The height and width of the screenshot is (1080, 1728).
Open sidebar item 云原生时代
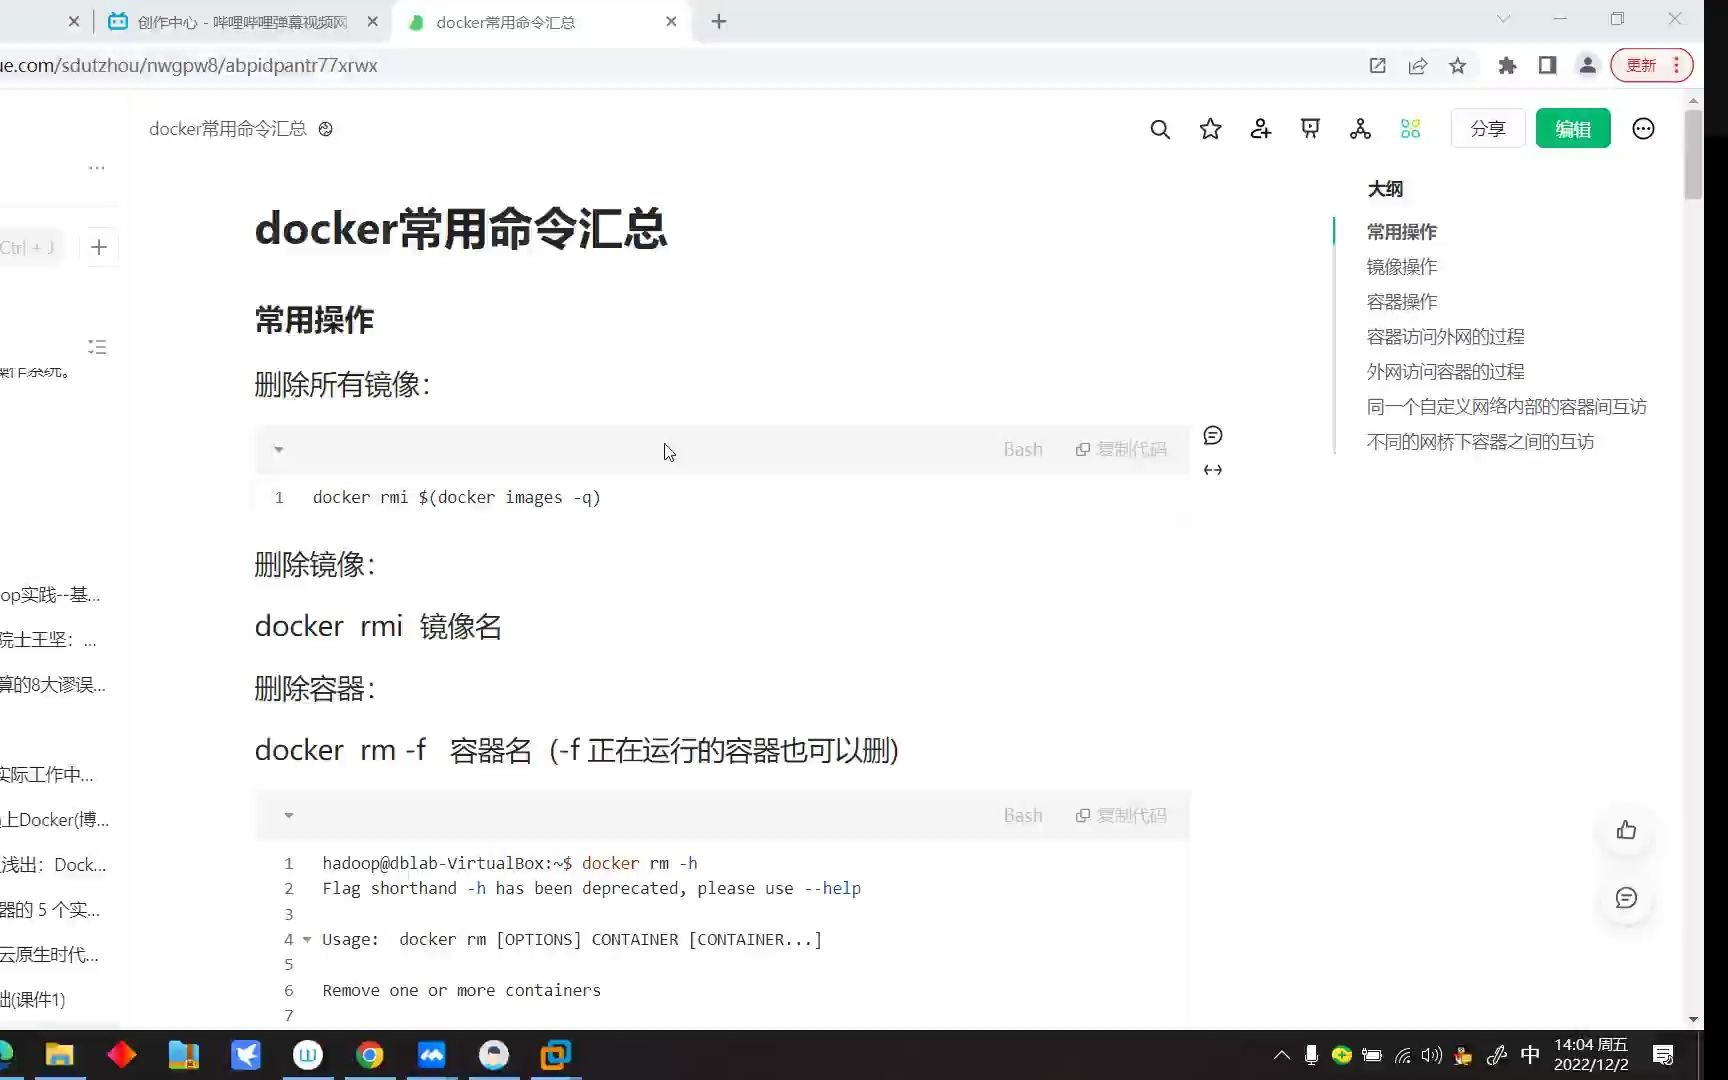(x=49, y=955)
